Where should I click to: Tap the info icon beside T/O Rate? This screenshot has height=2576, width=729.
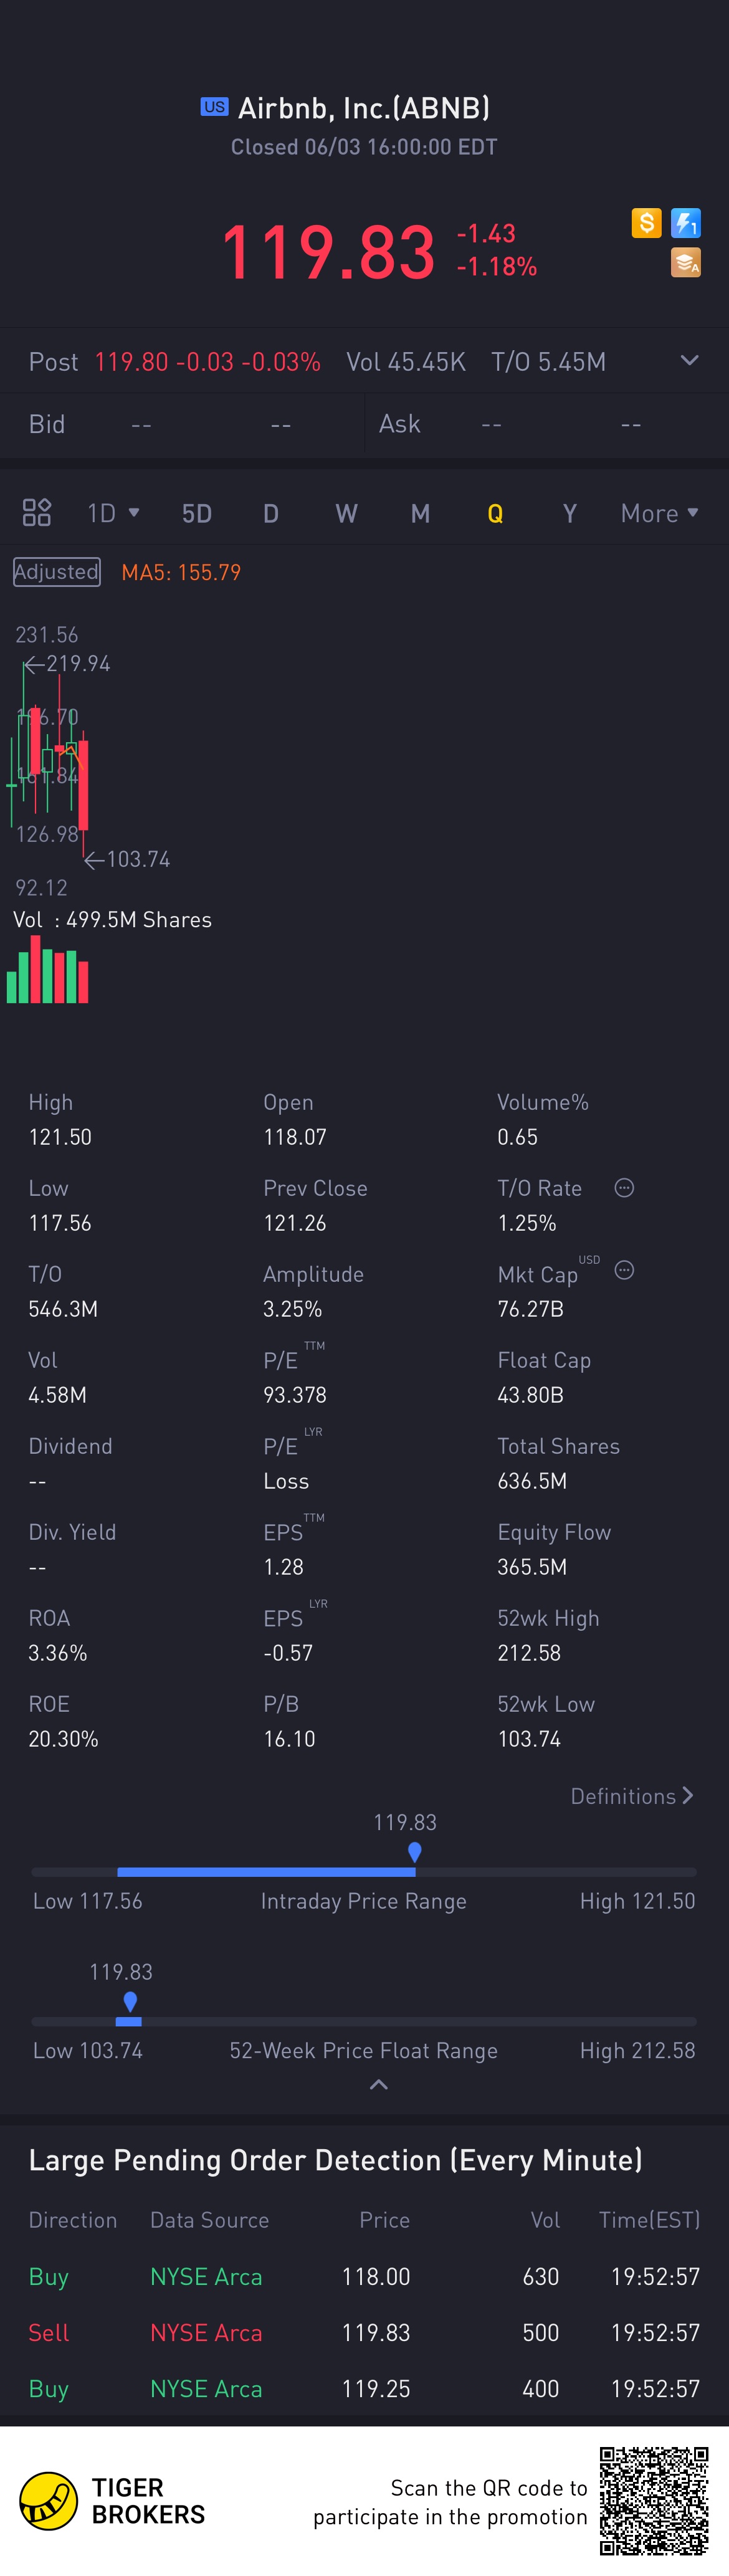pos(624,1188)
